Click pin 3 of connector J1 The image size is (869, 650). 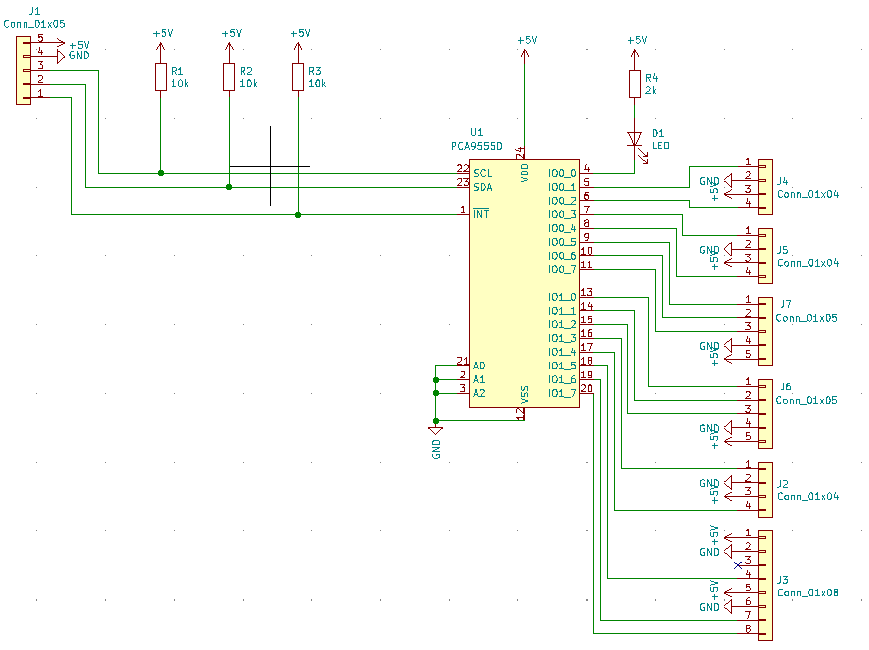pyautogui.click(x=38, y=68)
